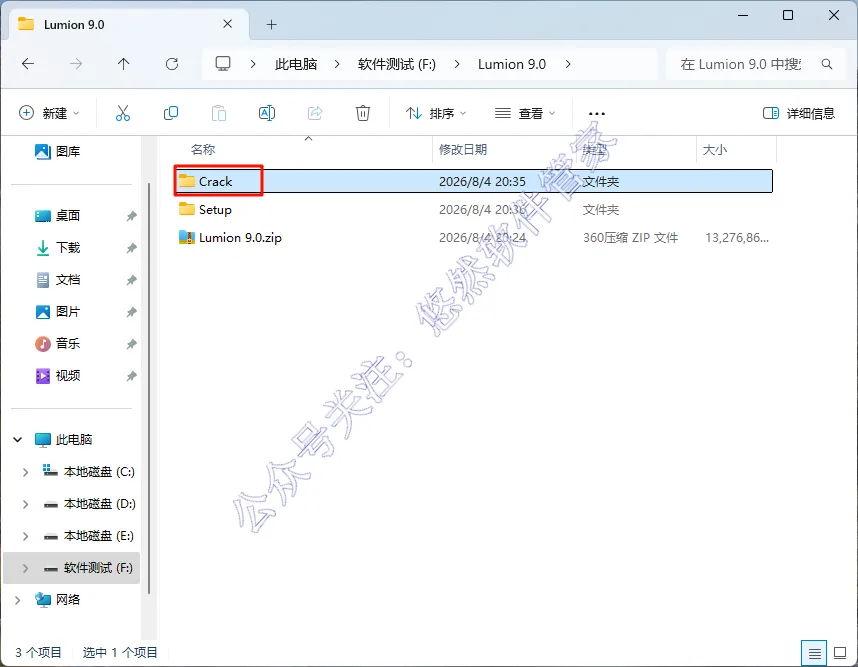Click the 13,276,86... size cell

tap(737, 237)
